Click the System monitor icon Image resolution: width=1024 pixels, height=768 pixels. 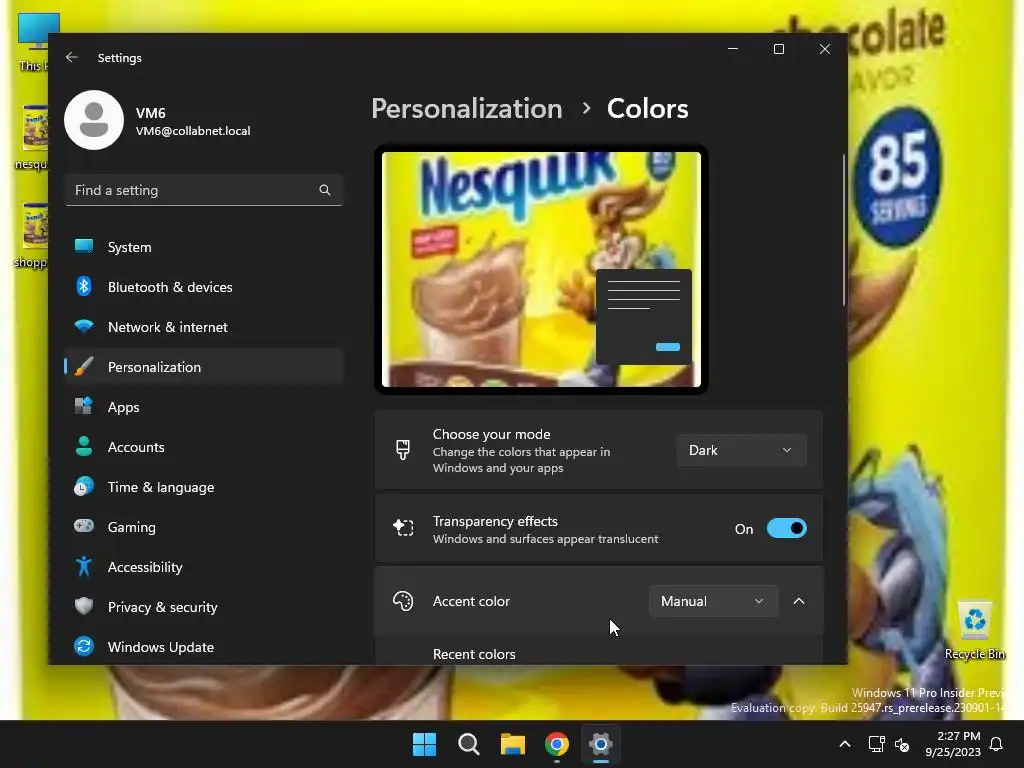pyautogui.click(x=84, y=246)
